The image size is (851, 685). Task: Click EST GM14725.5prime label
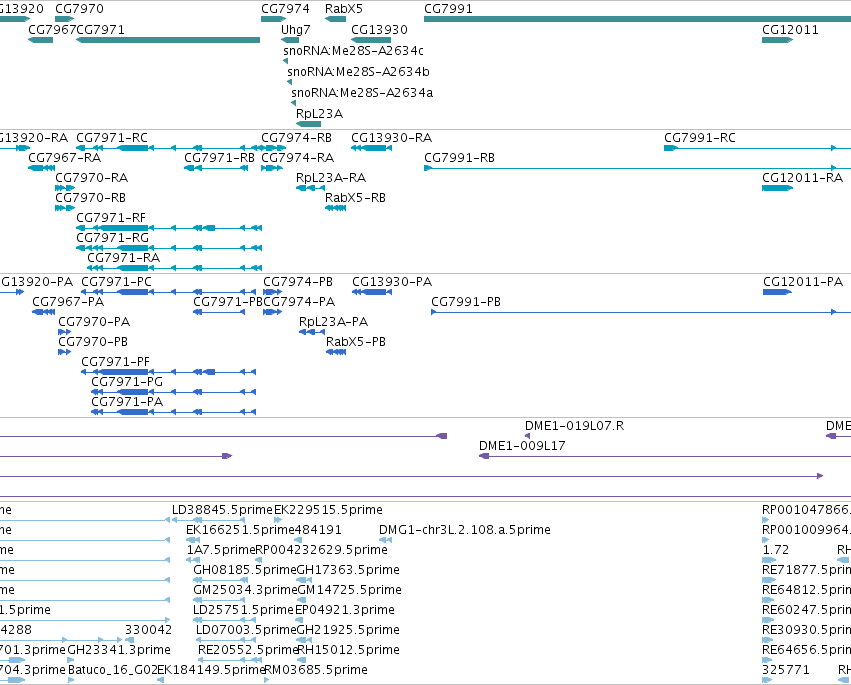pyautogui.click(x=350, y=590)
